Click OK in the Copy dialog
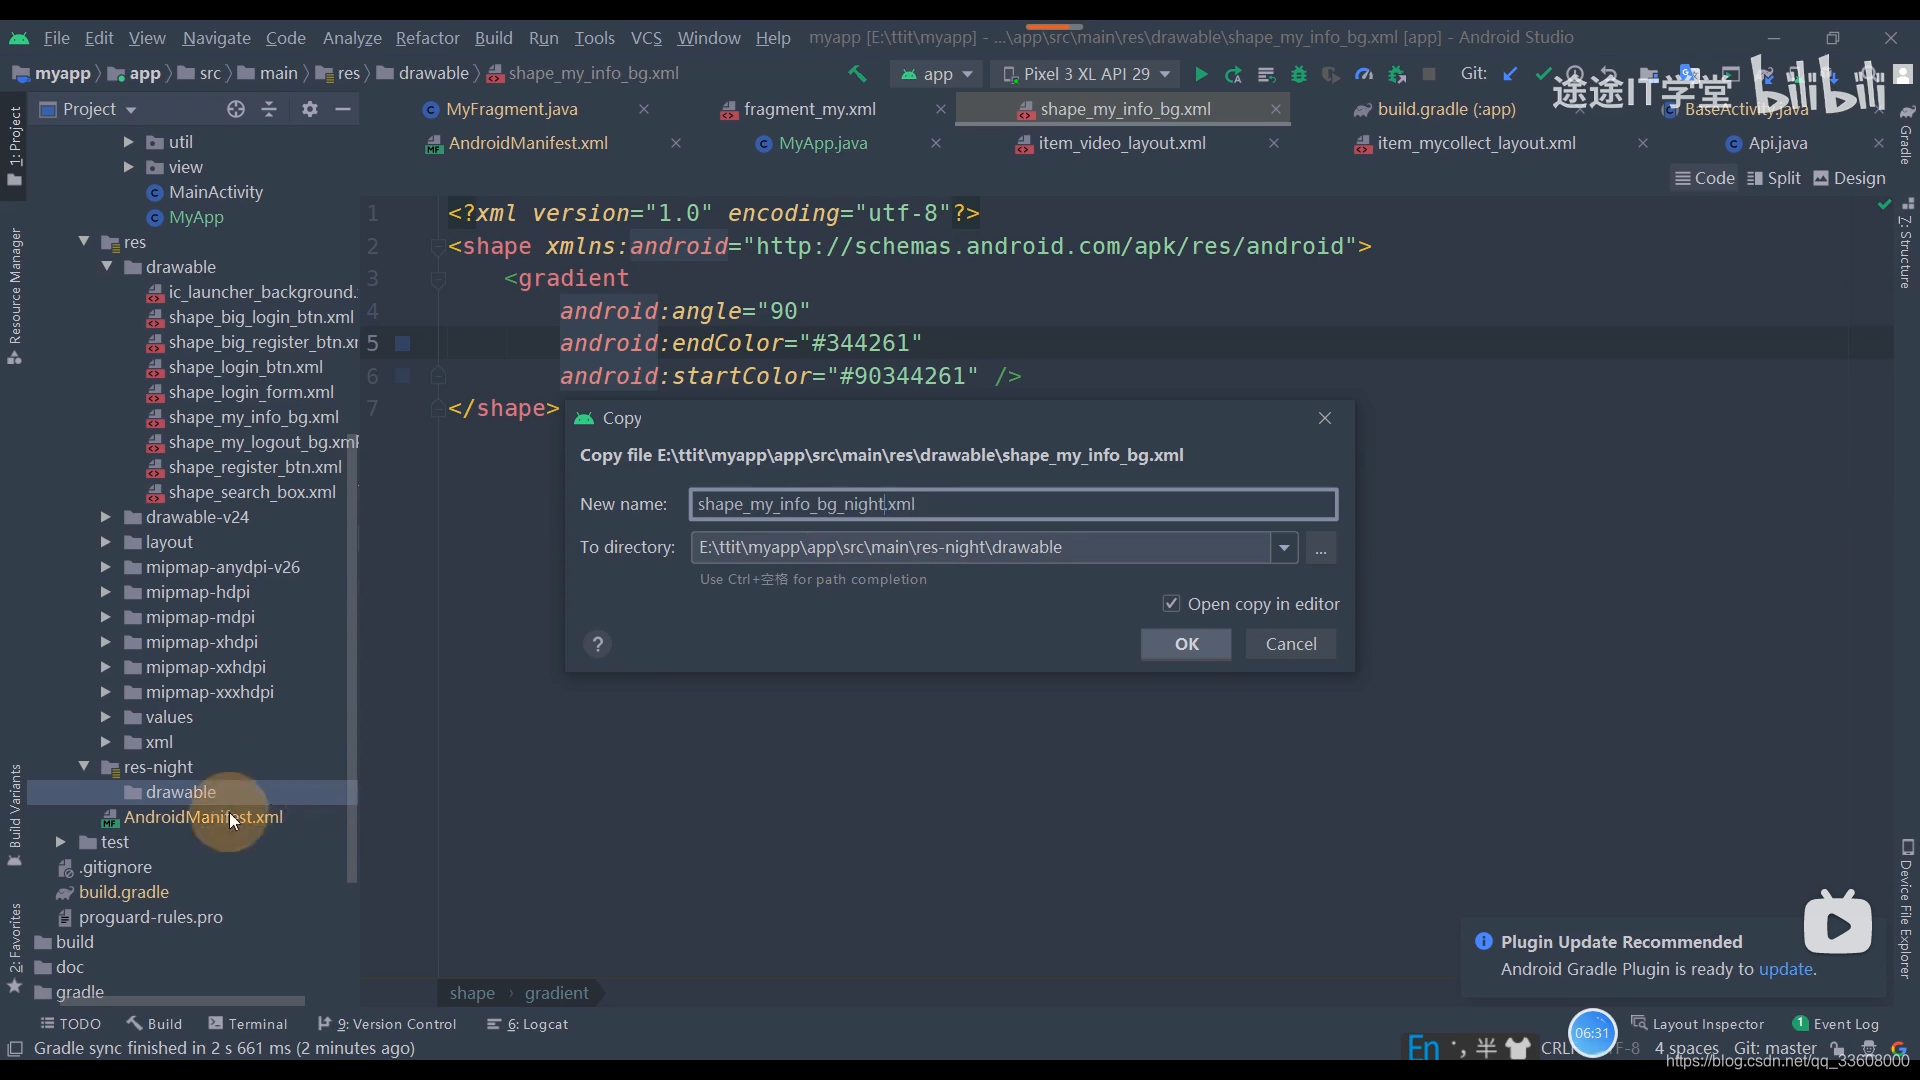The width and height of the screenshot is (1920, 1080). click(x=1186, y=644)
